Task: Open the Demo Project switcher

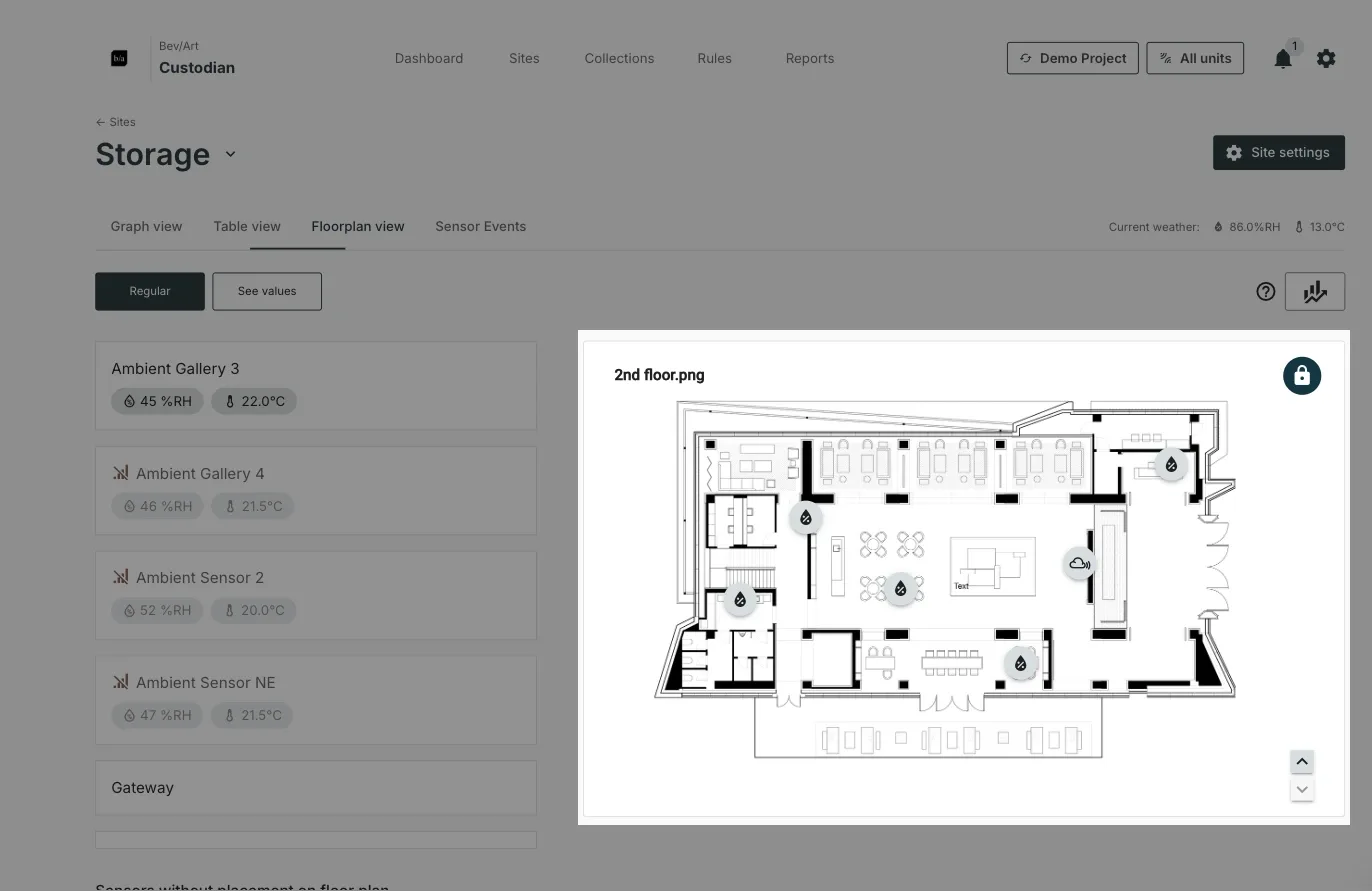Action: tap(1073, 58)
